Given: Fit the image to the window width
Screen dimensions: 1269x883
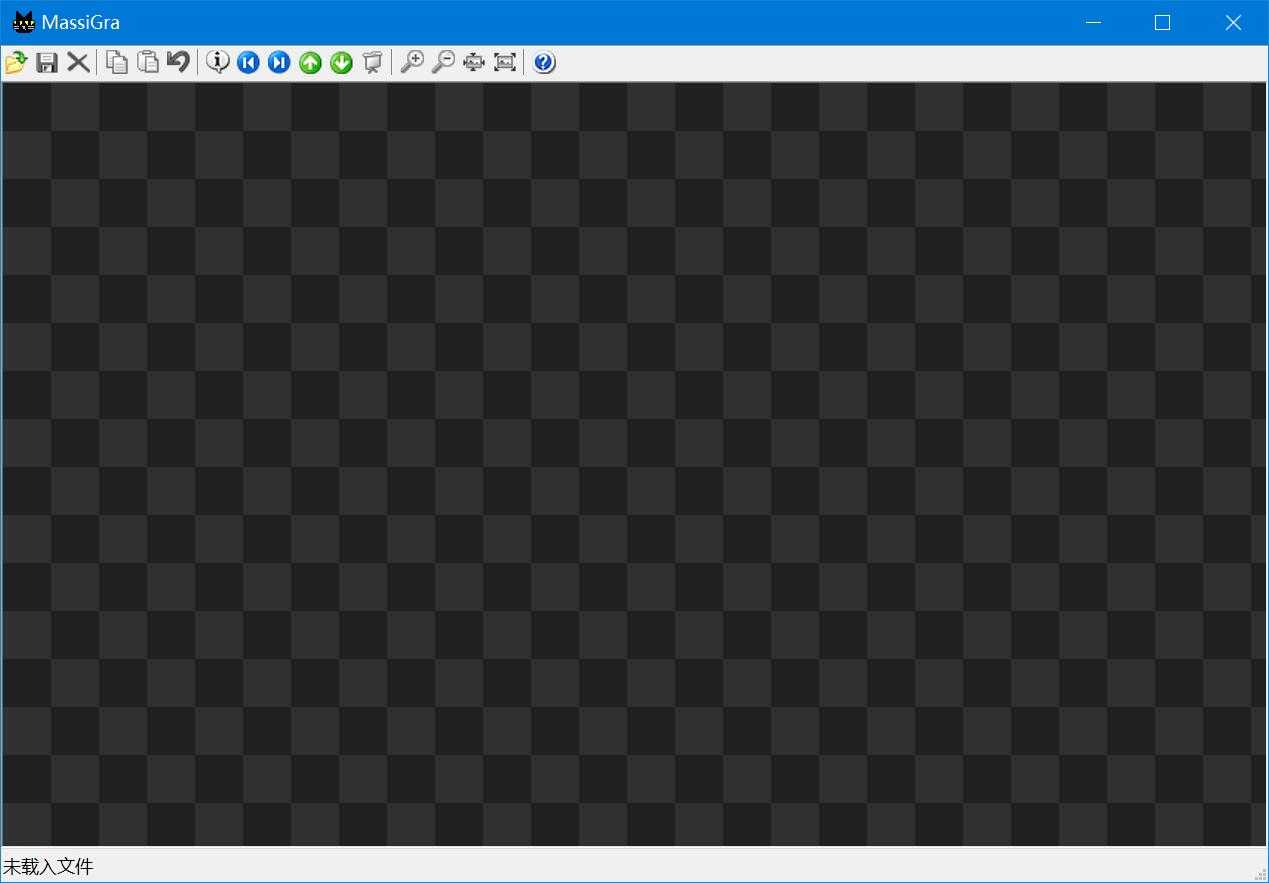Looking at the screenshot, I should (x=473, y=63).
